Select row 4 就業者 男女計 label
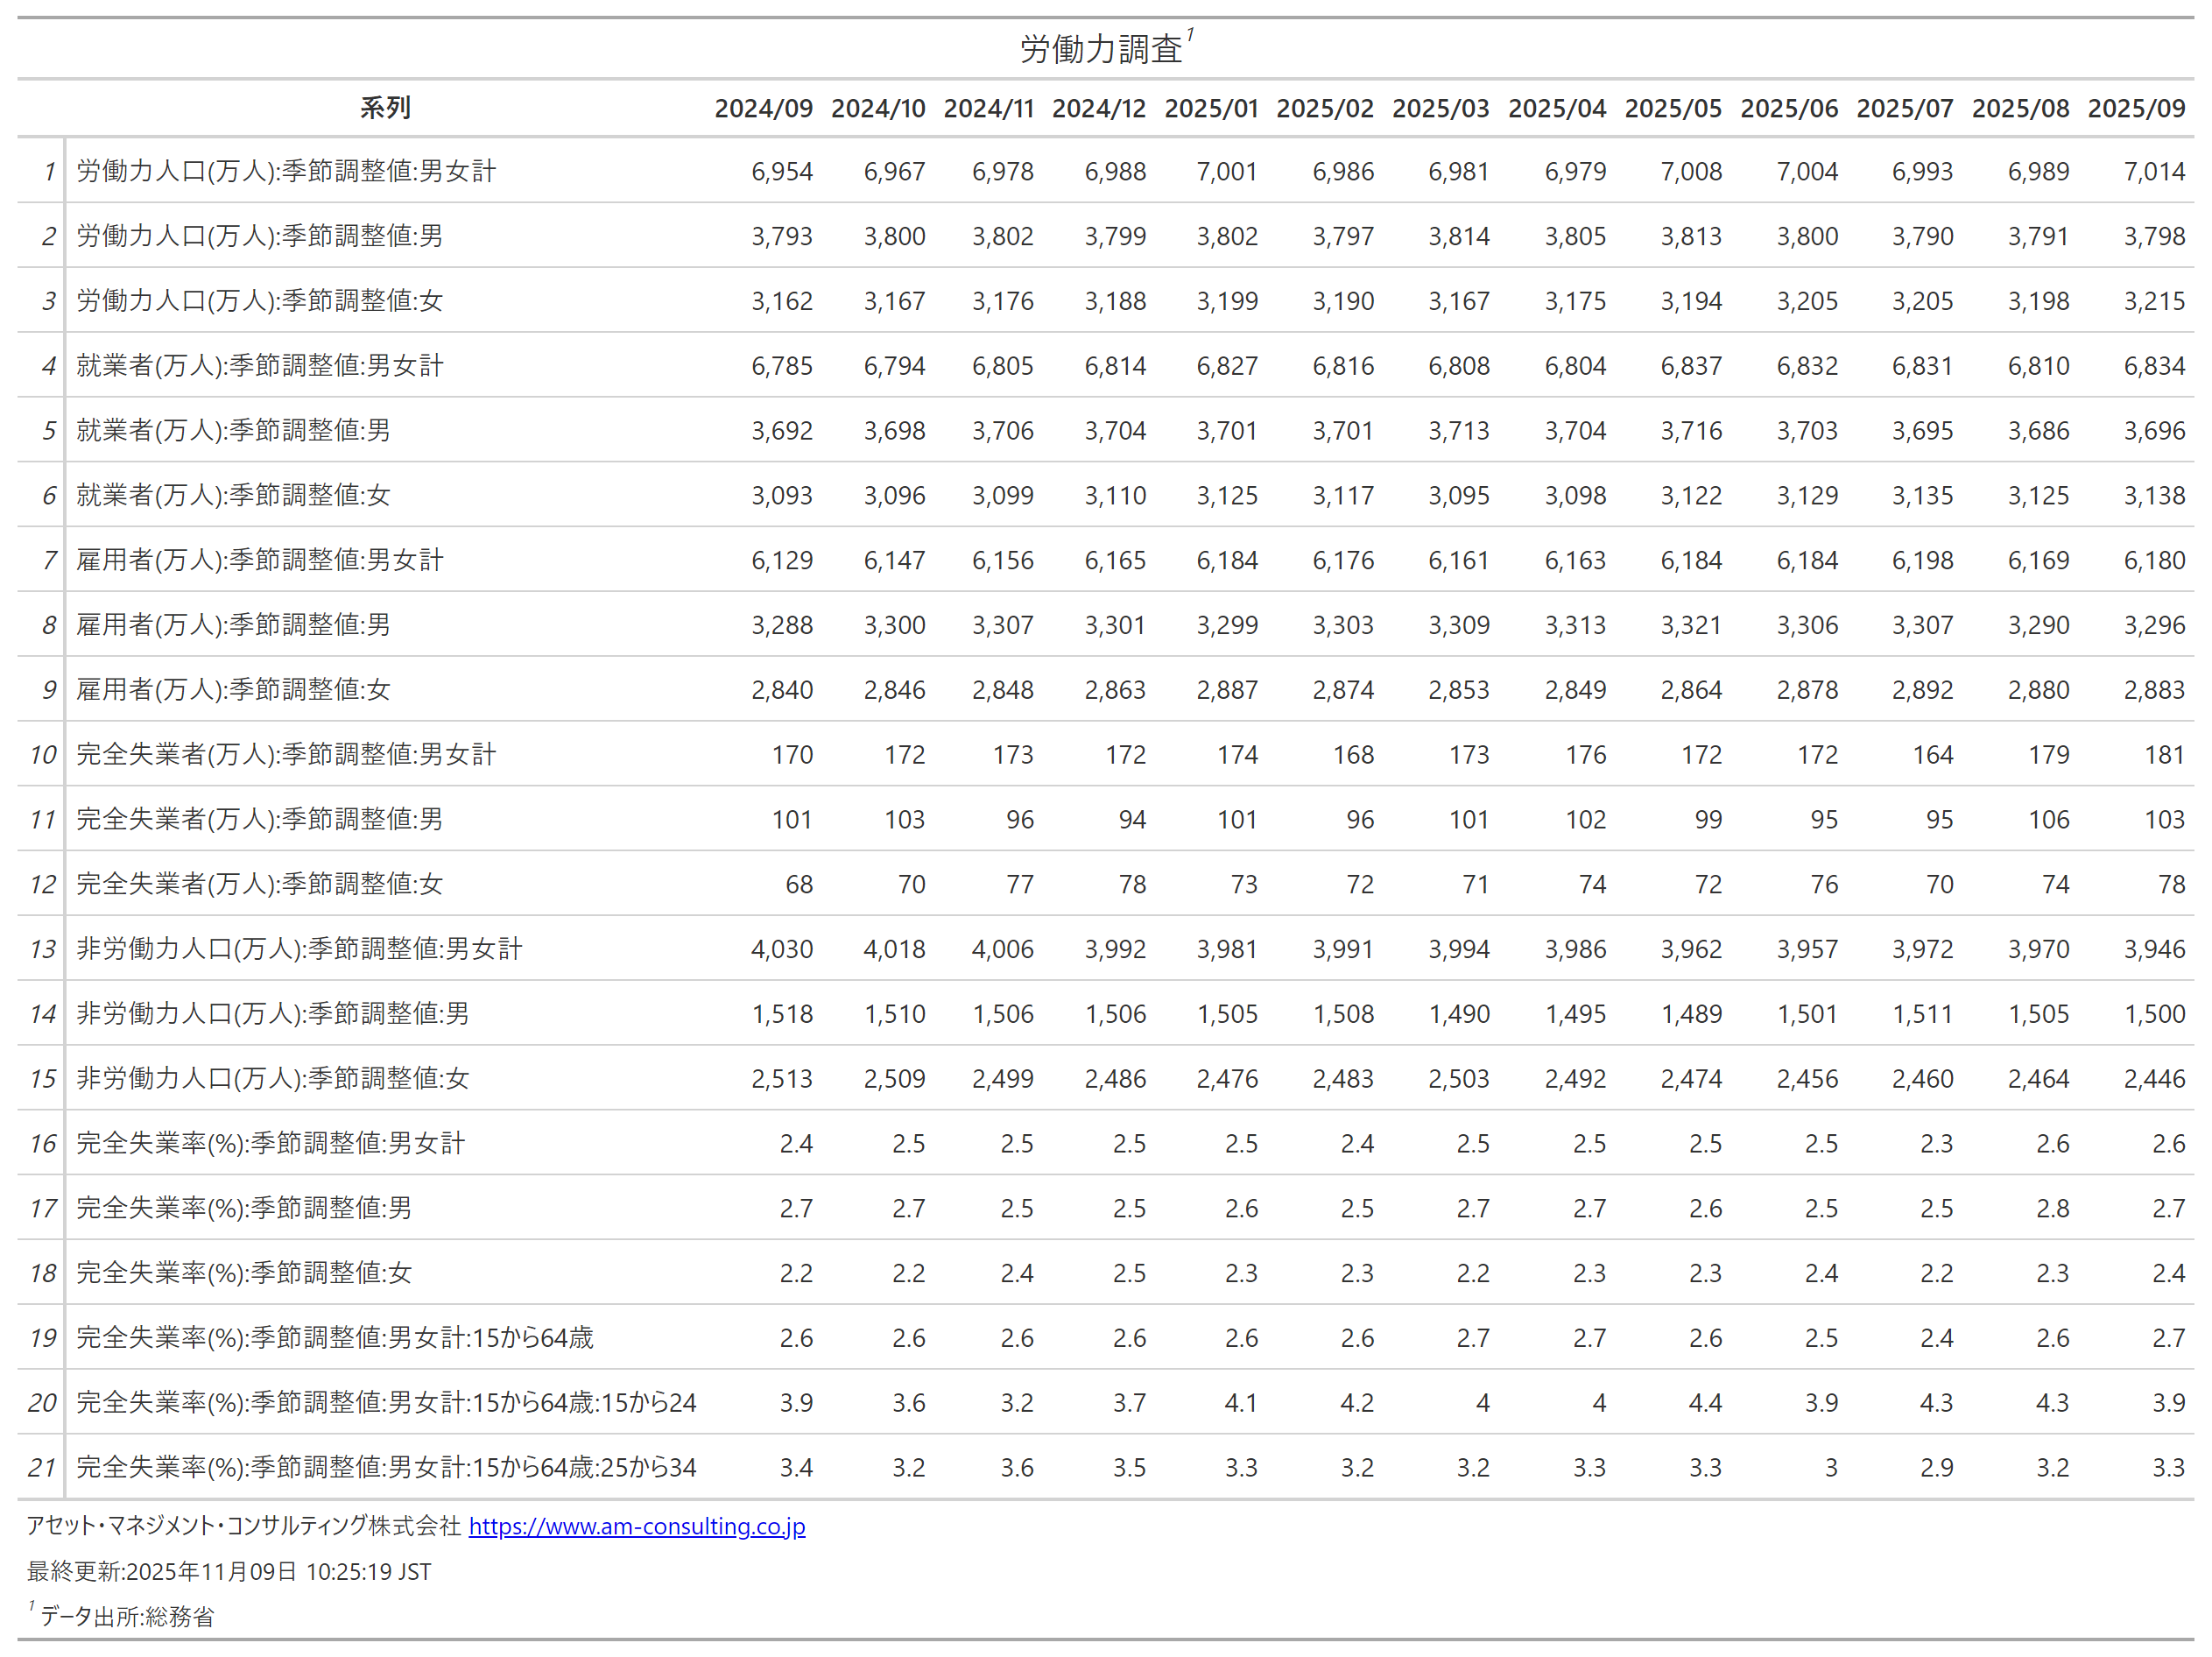 pos(260,366)
